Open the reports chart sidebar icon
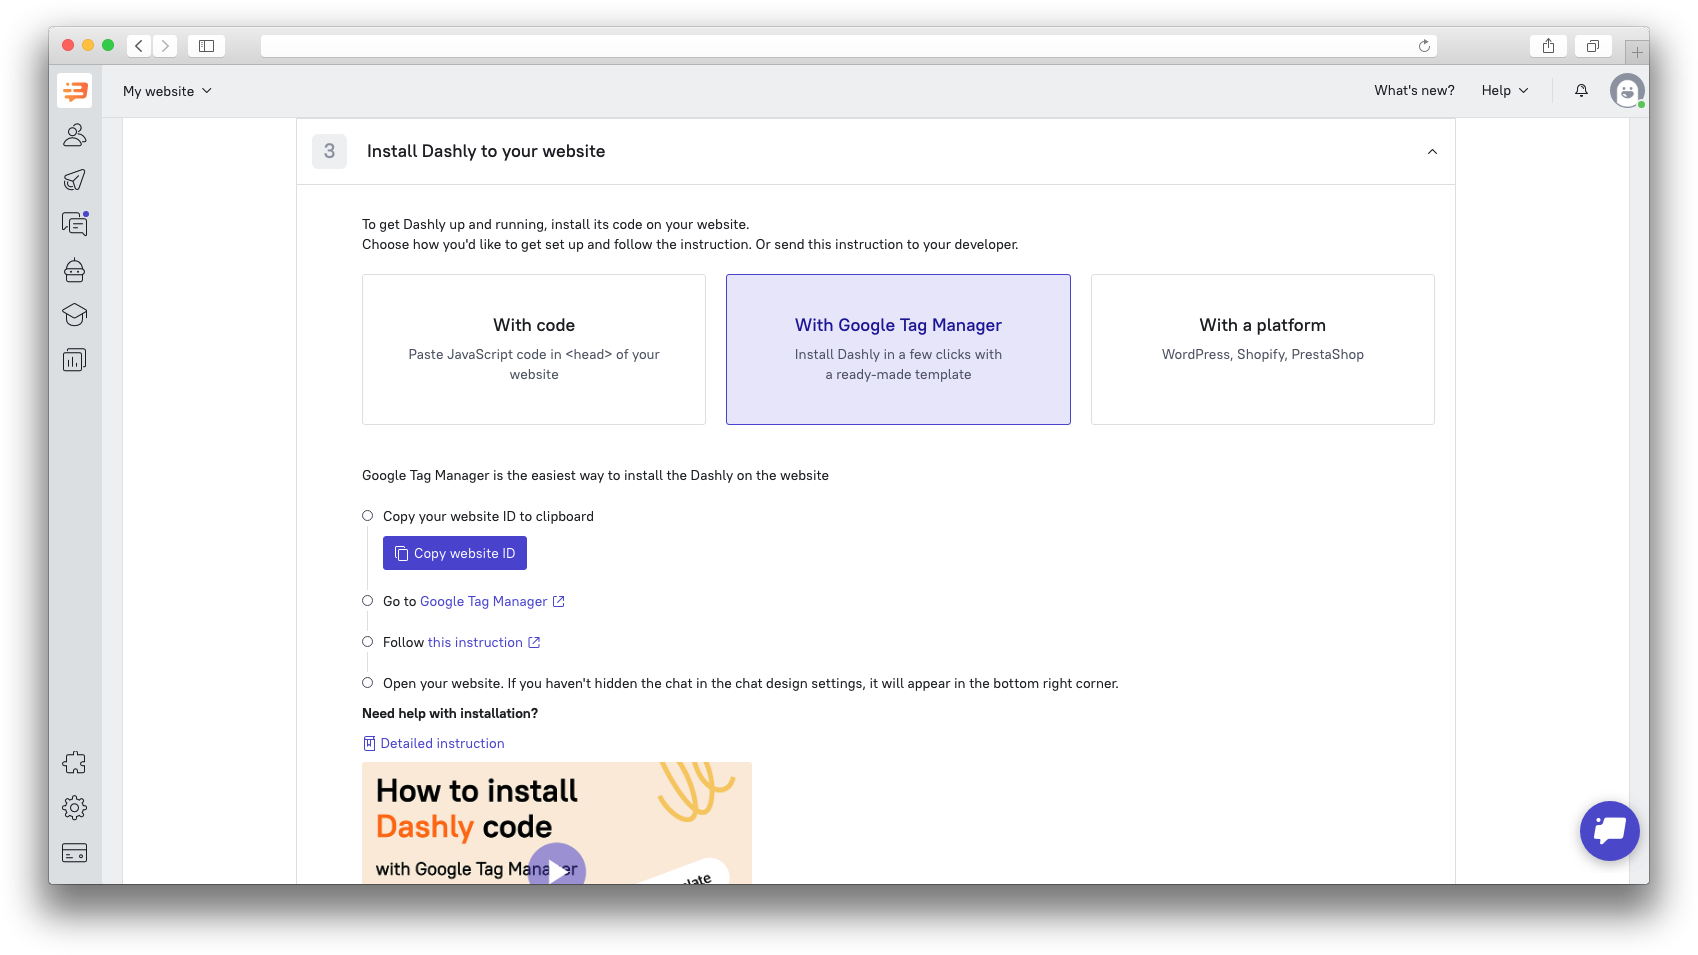1698x955 pixels. [75, 360]
